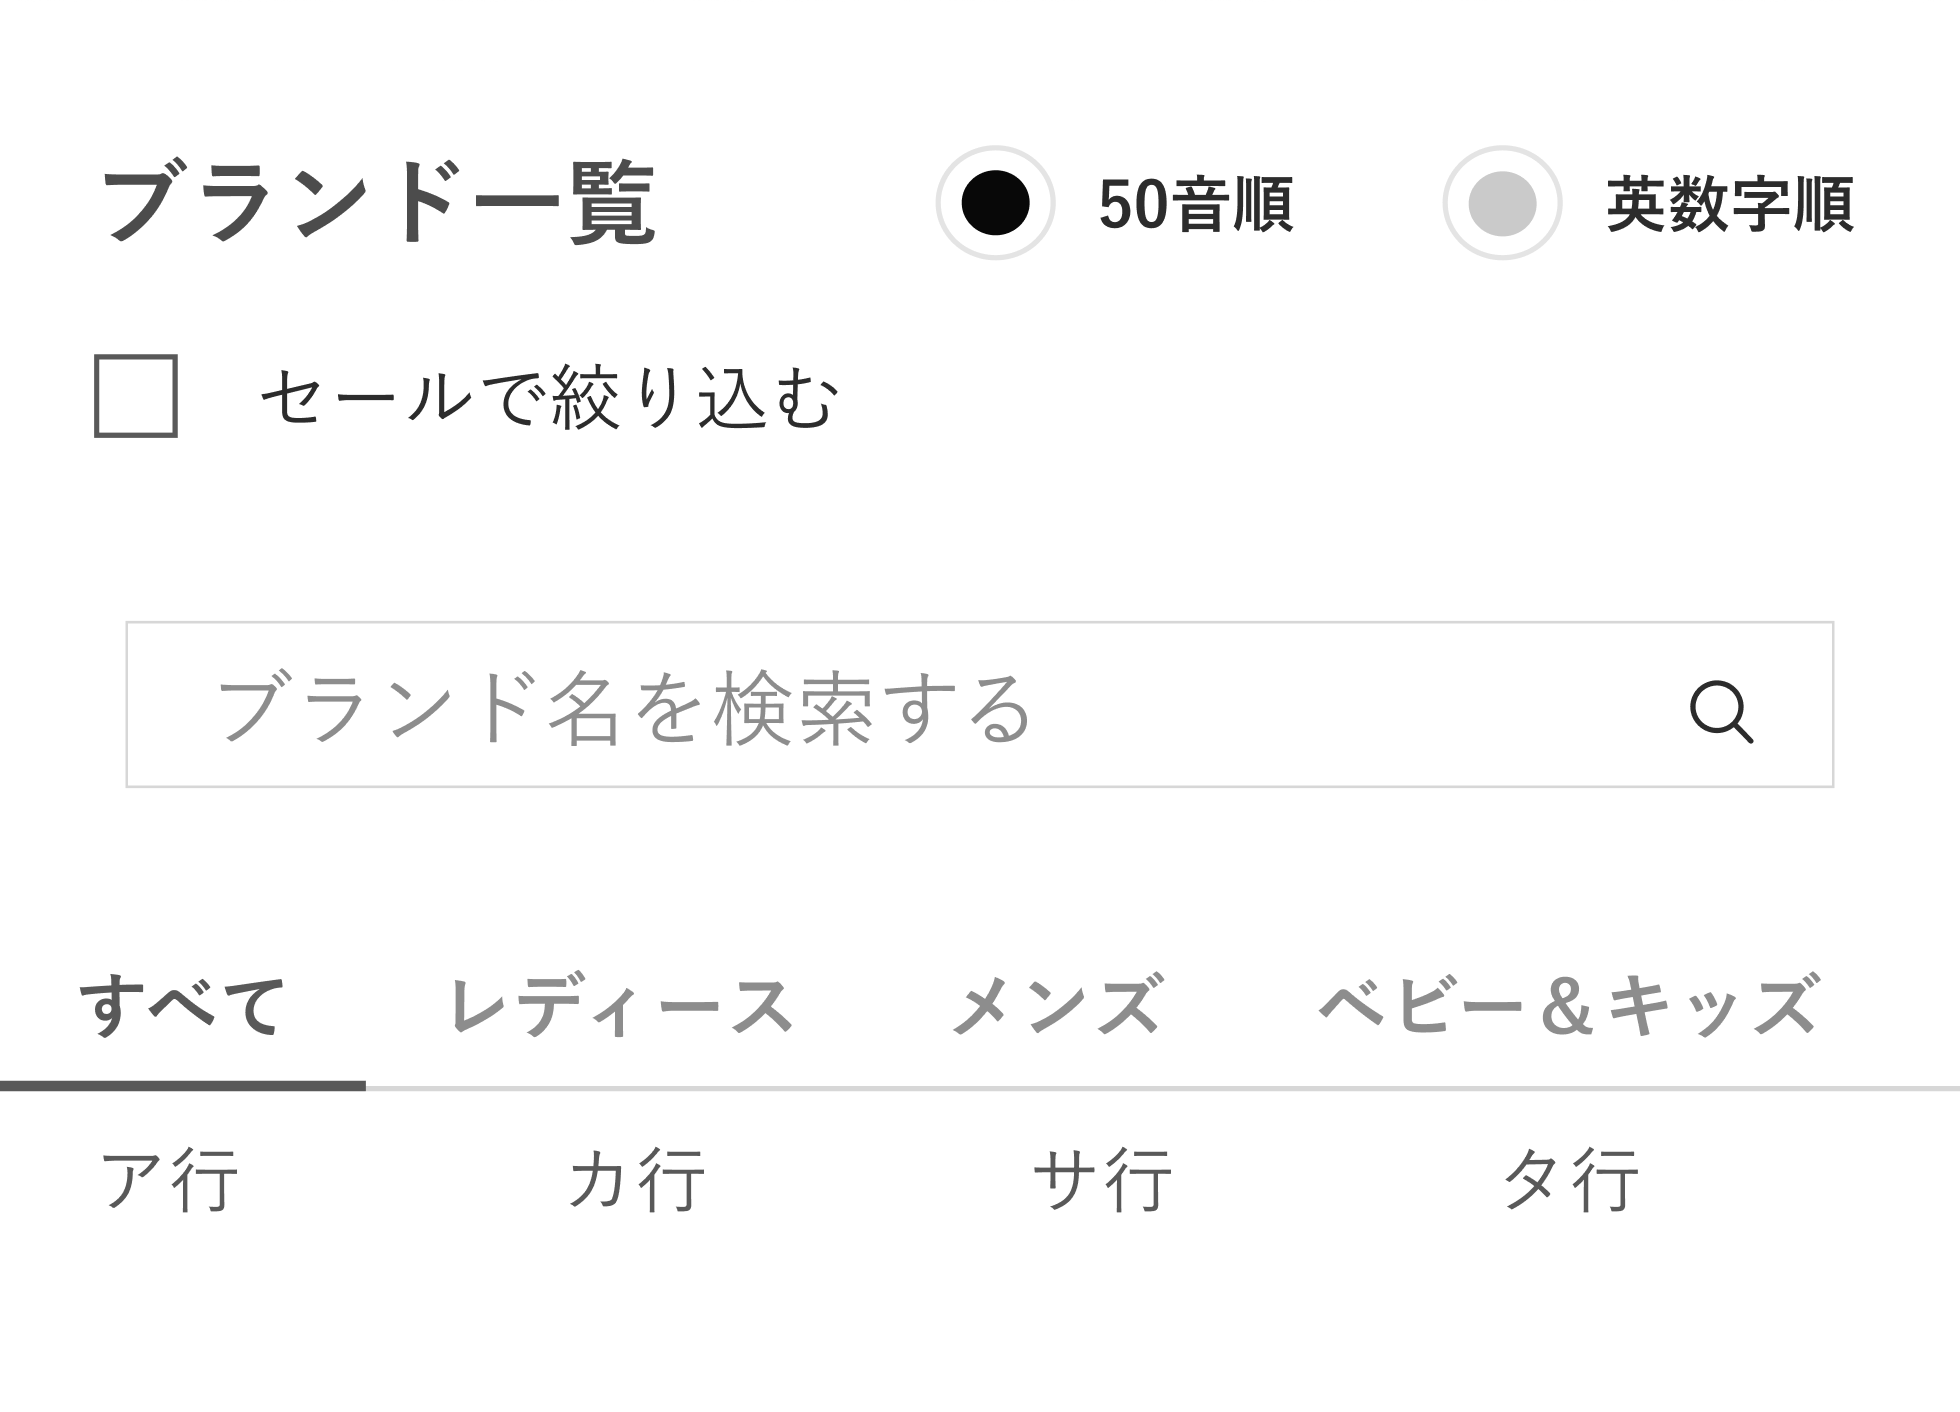1960x1412 pixels.
Task: Tick the セールで絞り込む checkbox
Action: [136, 396]
